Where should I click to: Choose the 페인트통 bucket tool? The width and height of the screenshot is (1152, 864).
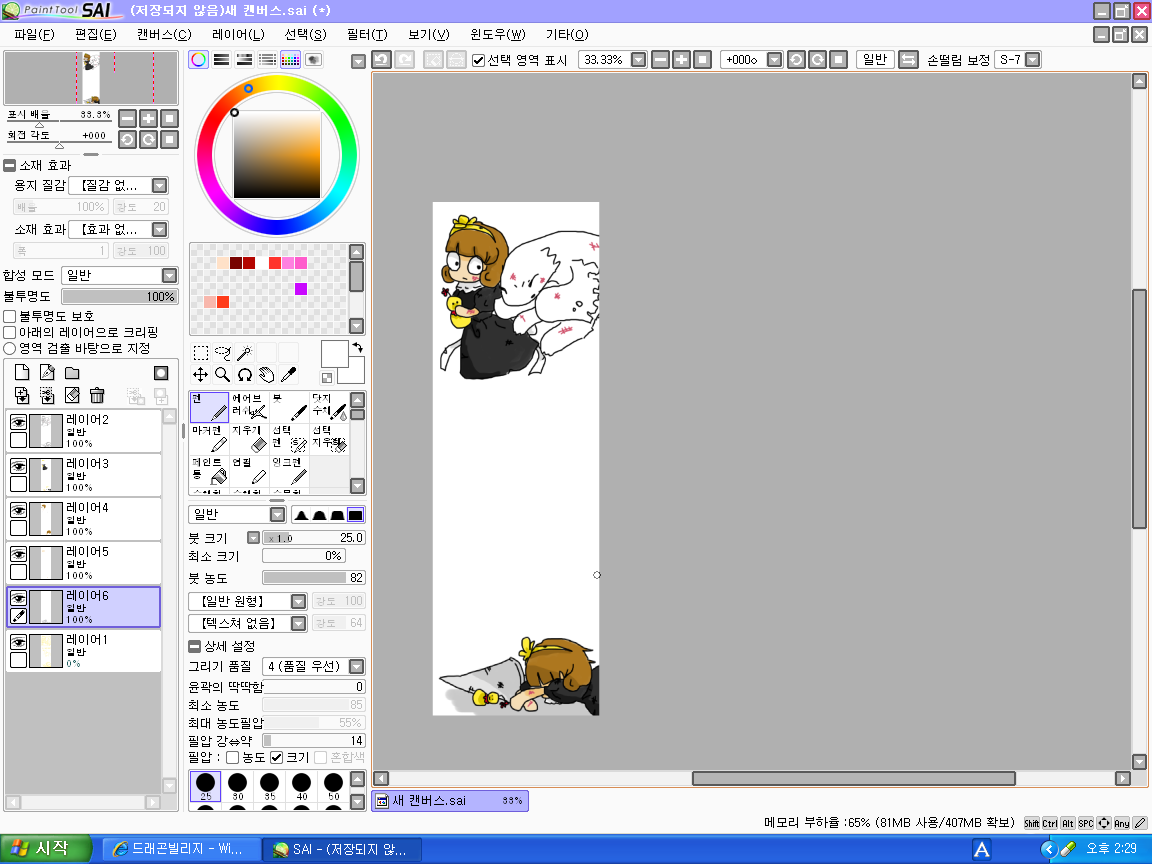tap(209, 471)
